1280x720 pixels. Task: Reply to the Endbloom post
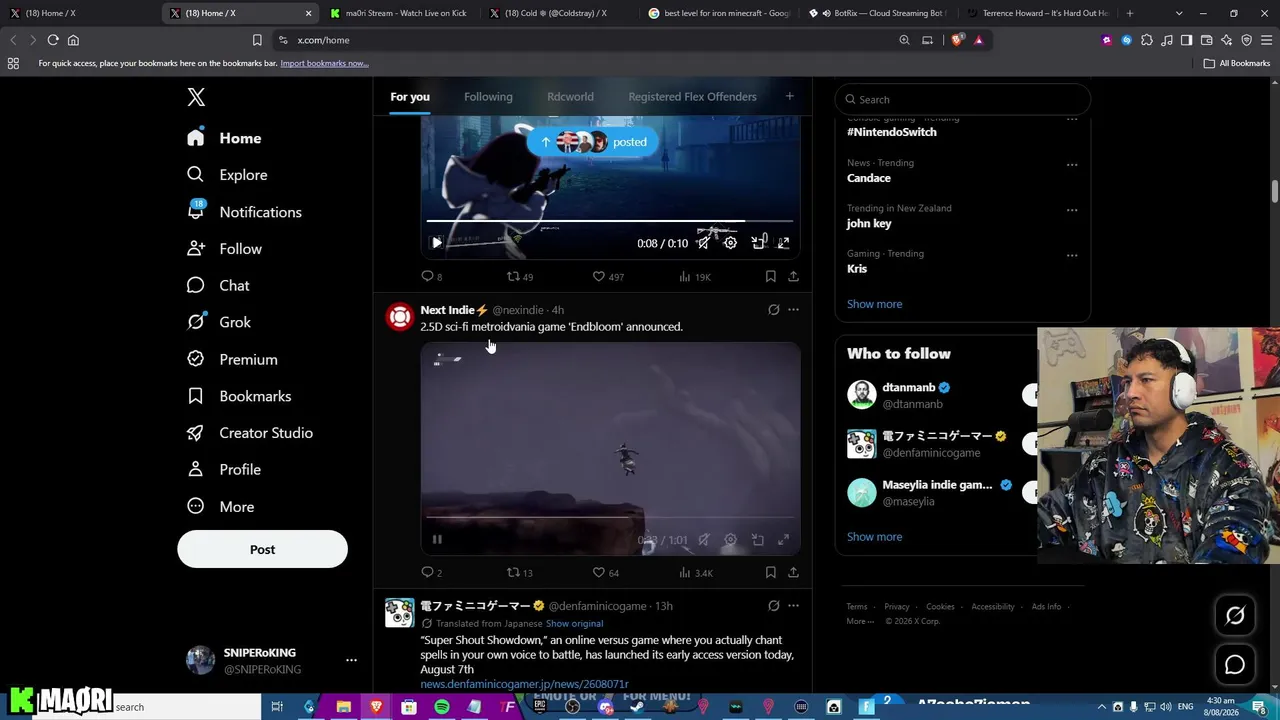(x=431, y=573)
